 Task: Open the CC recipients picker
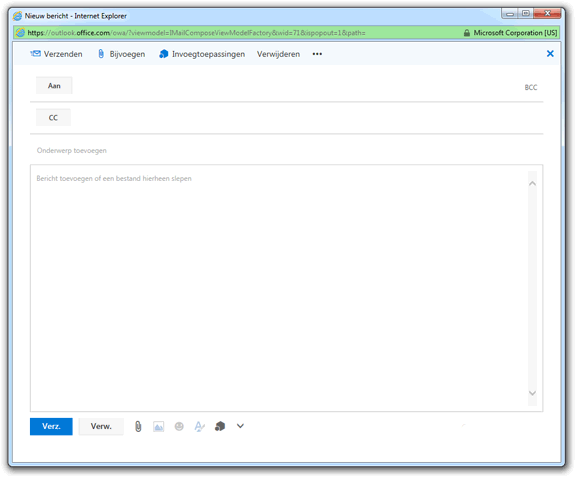tap(53, 117)
